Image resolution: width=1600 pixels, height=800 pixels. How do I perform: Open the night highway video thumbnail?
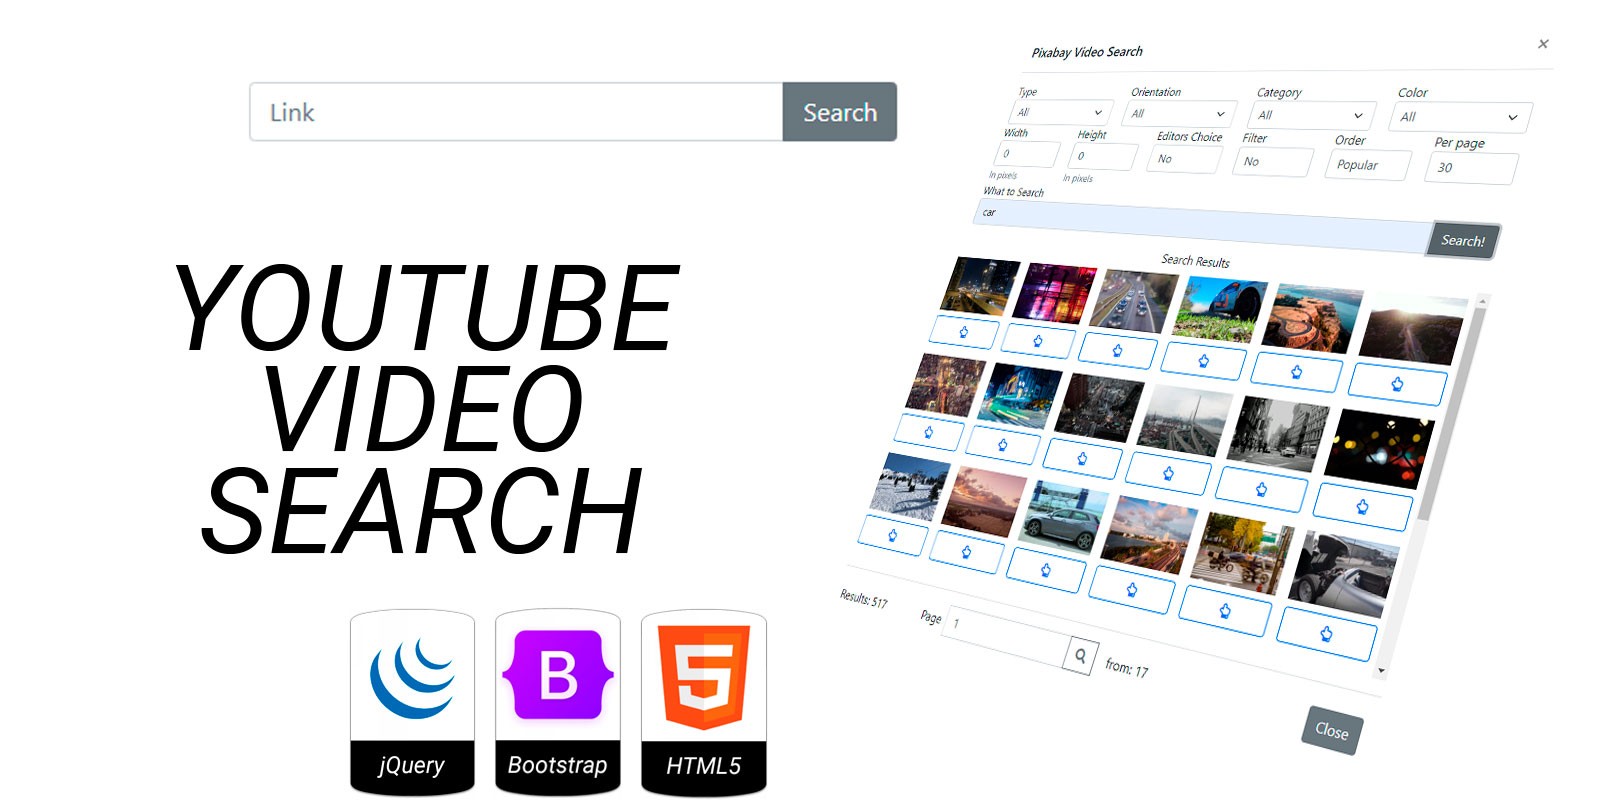click(980, 286)
